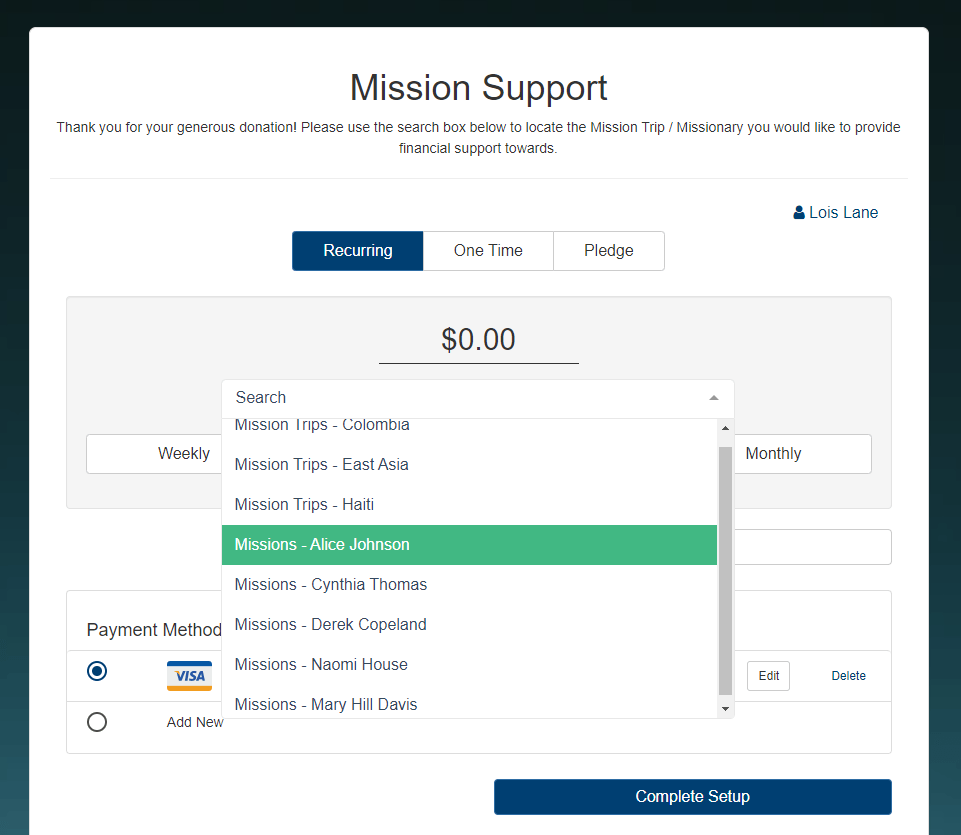Select the Add New payment radio button
Viewport: 961px width, 835px height.
pos(97,722)
